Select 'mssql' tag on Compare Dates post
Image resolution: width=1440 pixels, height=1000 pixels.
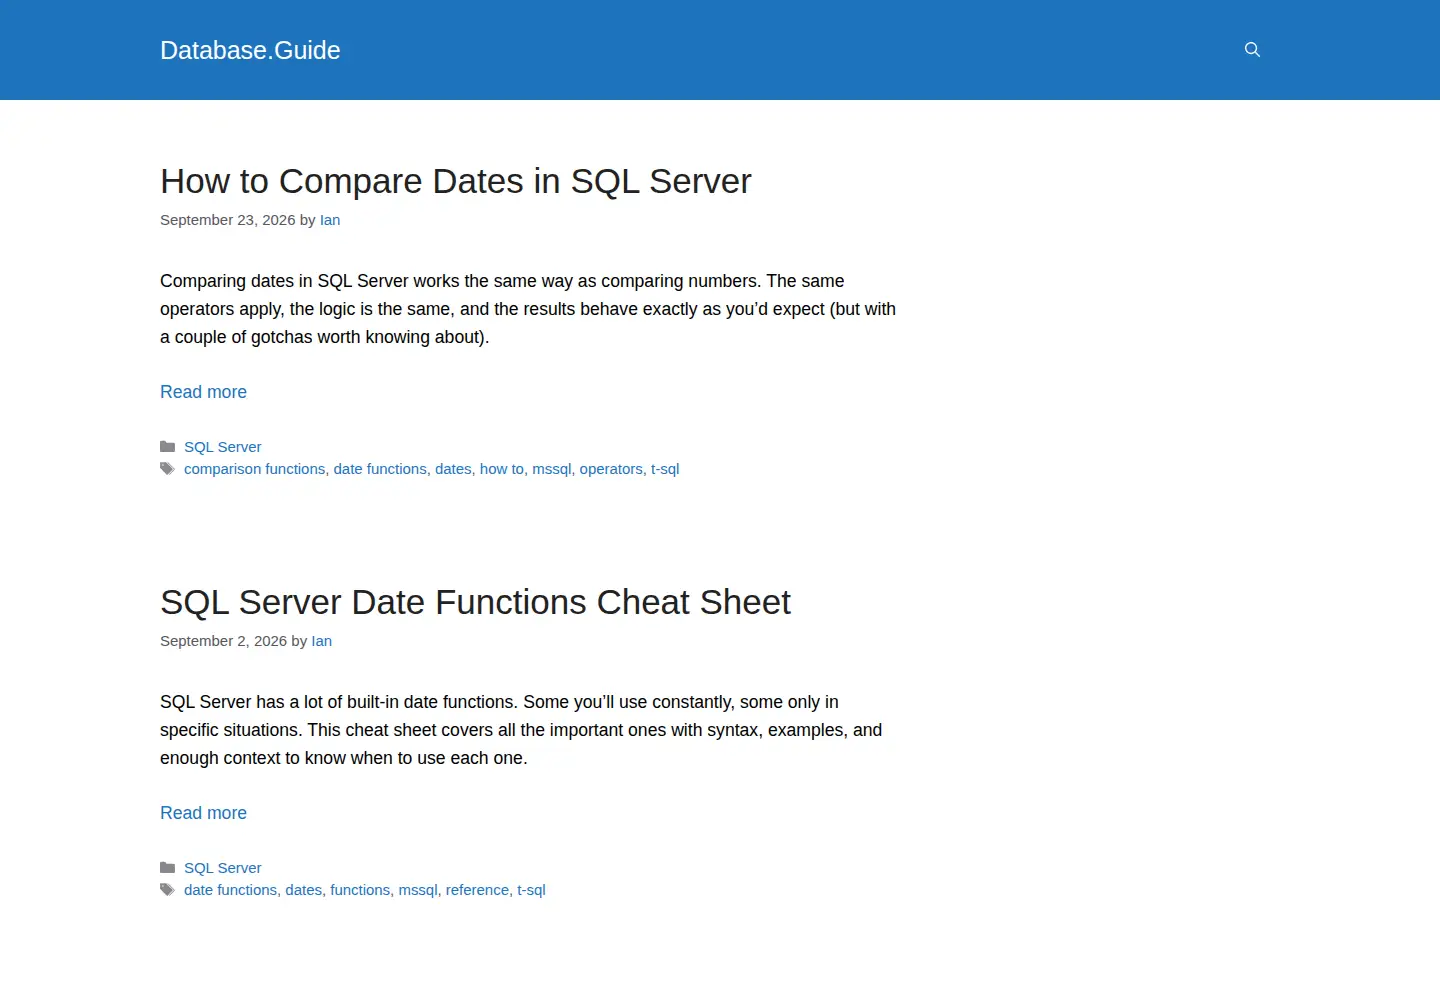point(552,469)
